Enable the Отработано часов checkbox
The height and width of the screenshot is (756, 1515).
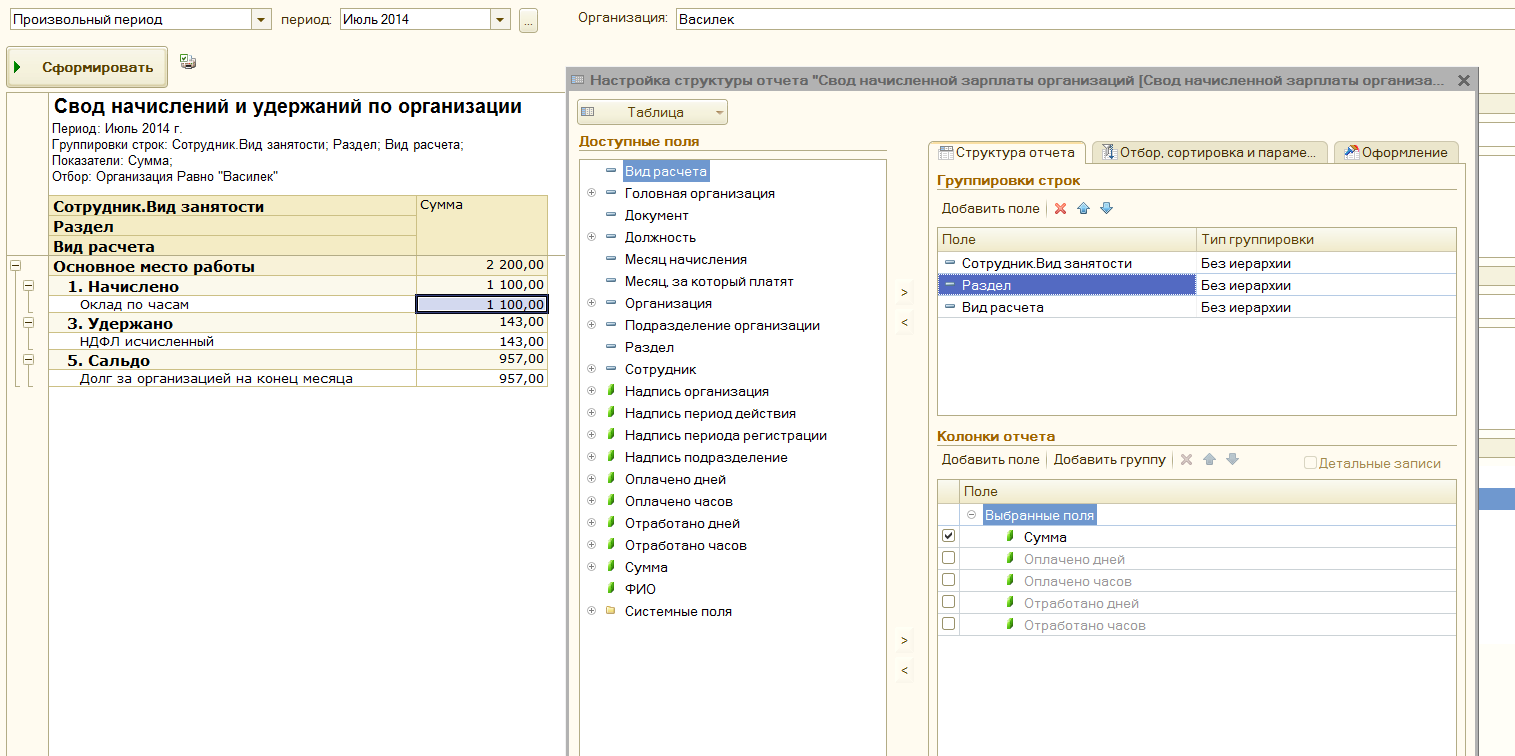(949, 625)
